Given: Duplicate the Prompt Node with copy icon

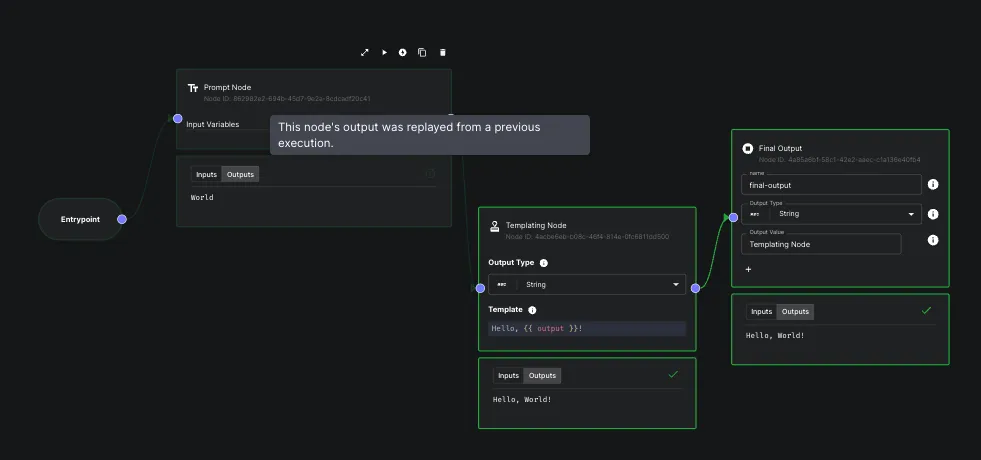Looking at the screenshot, I should (422, 53).
